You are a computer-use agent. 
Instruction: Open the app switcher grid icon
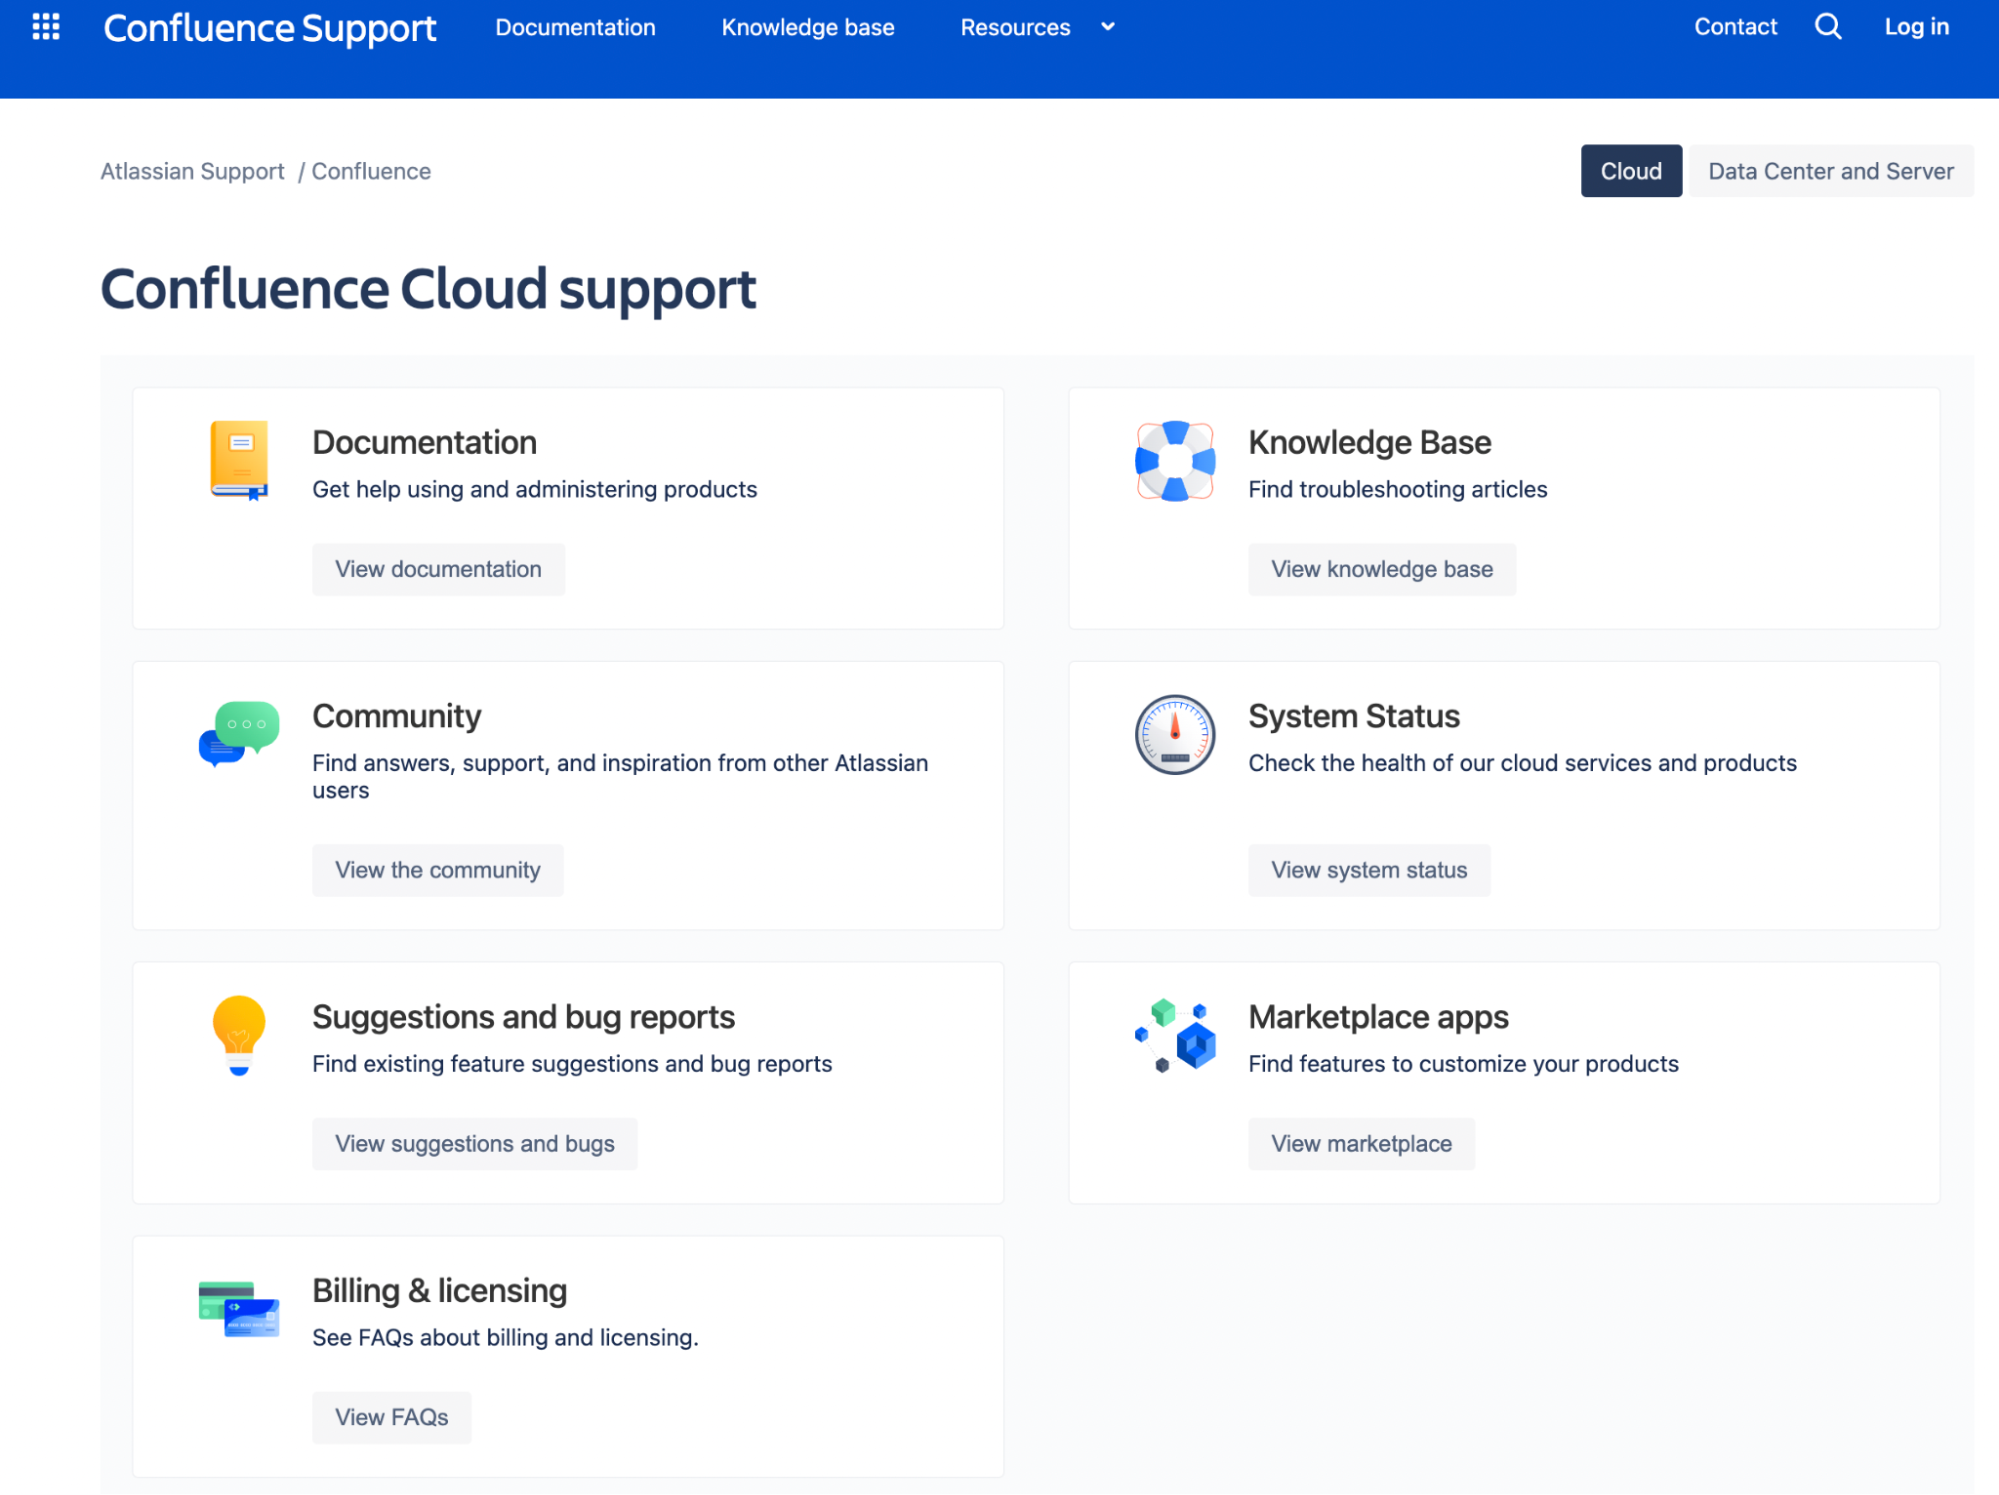[x=46, y=27]
